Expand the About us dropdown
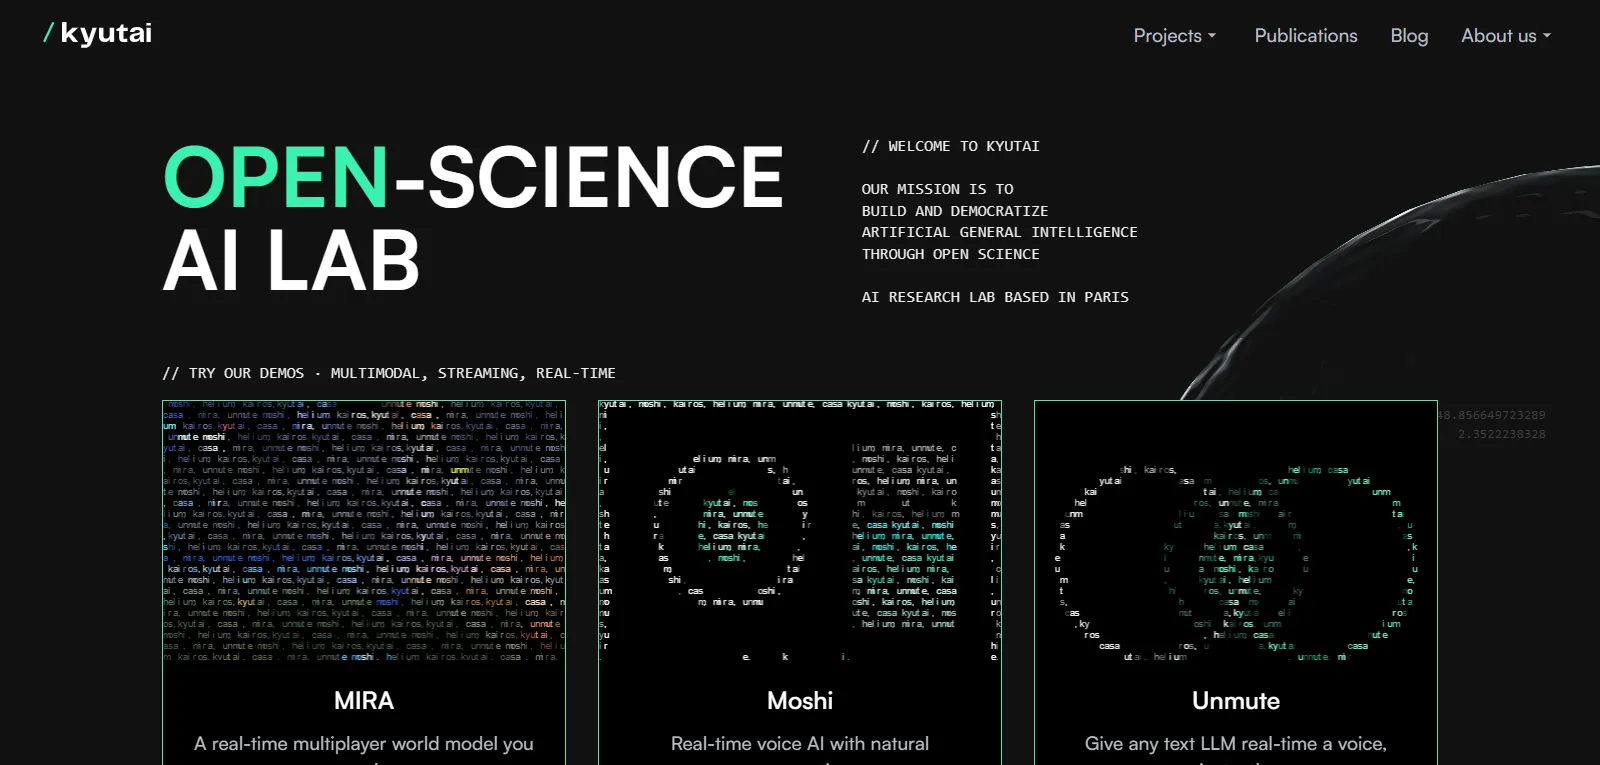1600x765 pixels. point(1506,36)
